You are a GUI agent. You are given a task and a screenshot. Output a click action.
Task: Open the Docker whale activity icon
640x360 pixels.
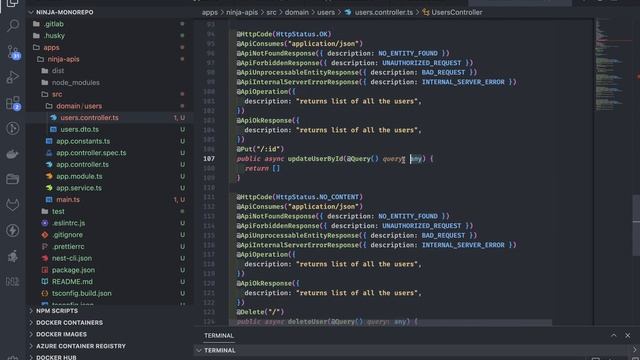[x=13, y=154]
